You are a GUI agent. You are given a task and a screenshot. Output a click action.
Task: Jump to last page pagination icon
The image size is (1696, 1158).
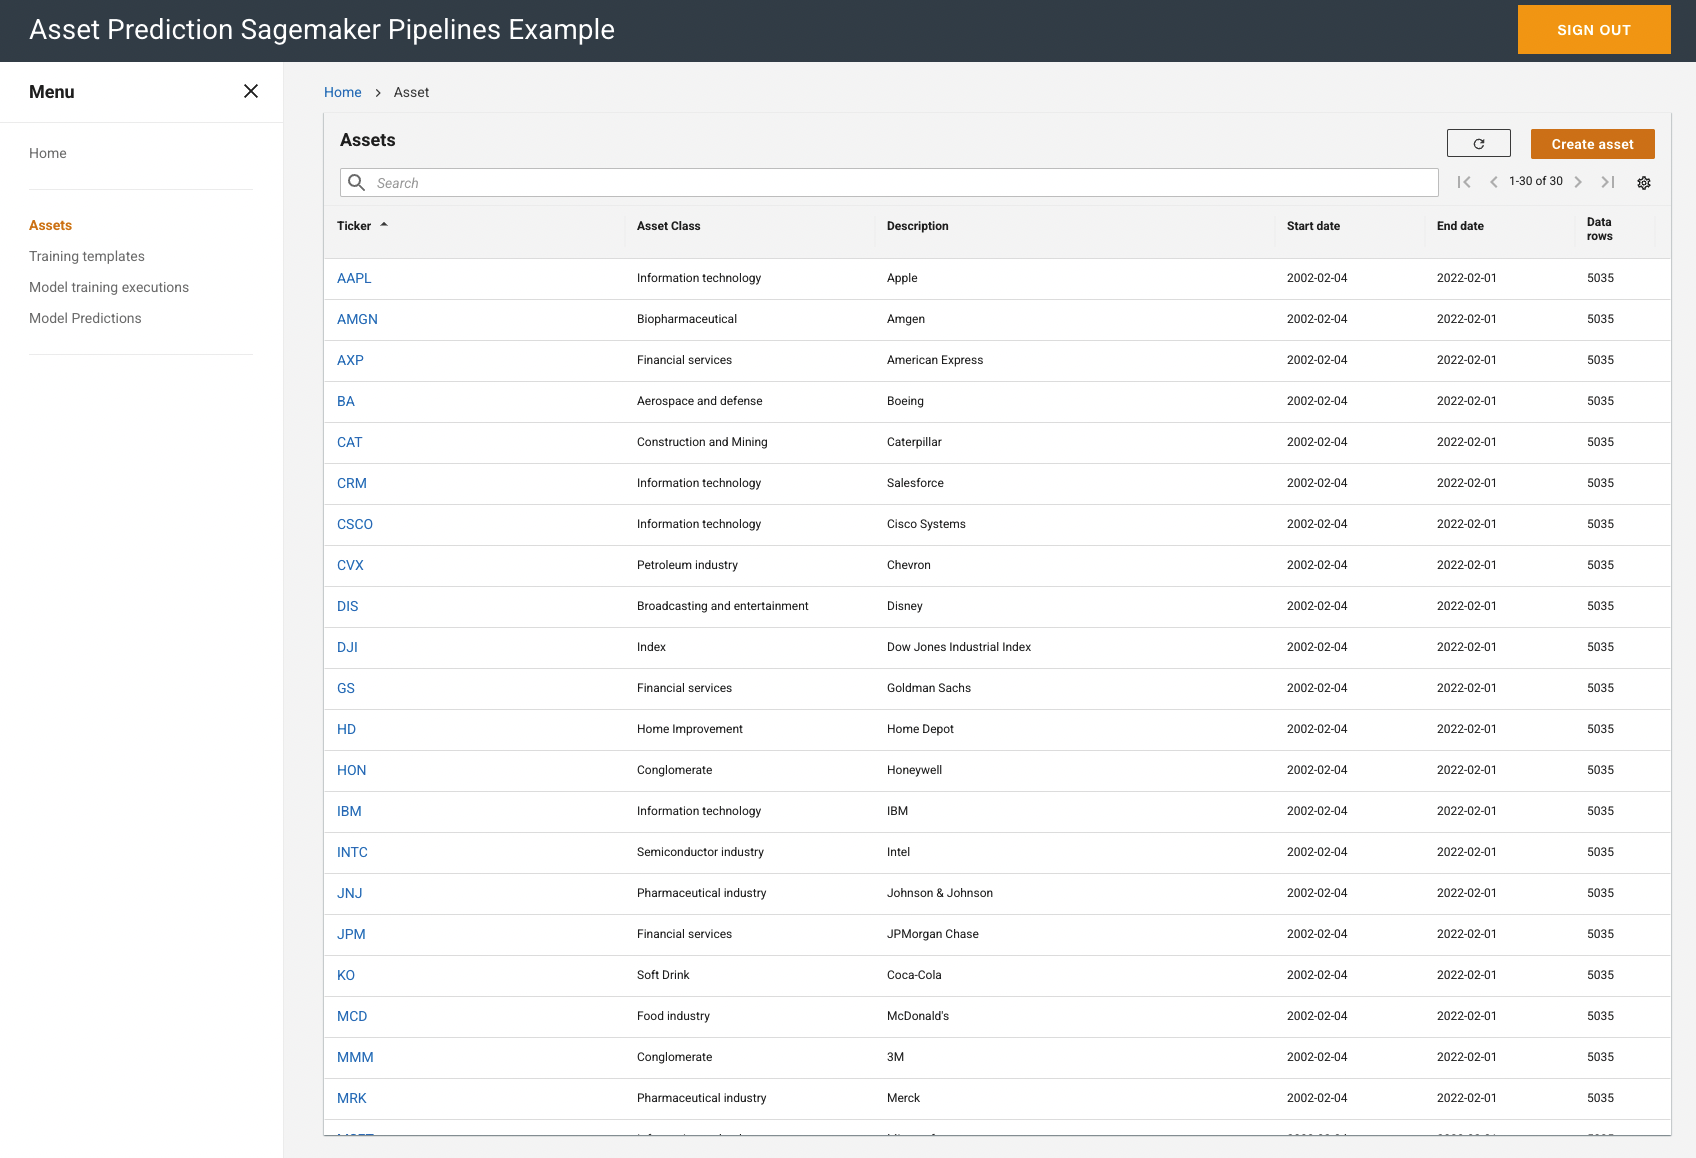(1608, 182)
